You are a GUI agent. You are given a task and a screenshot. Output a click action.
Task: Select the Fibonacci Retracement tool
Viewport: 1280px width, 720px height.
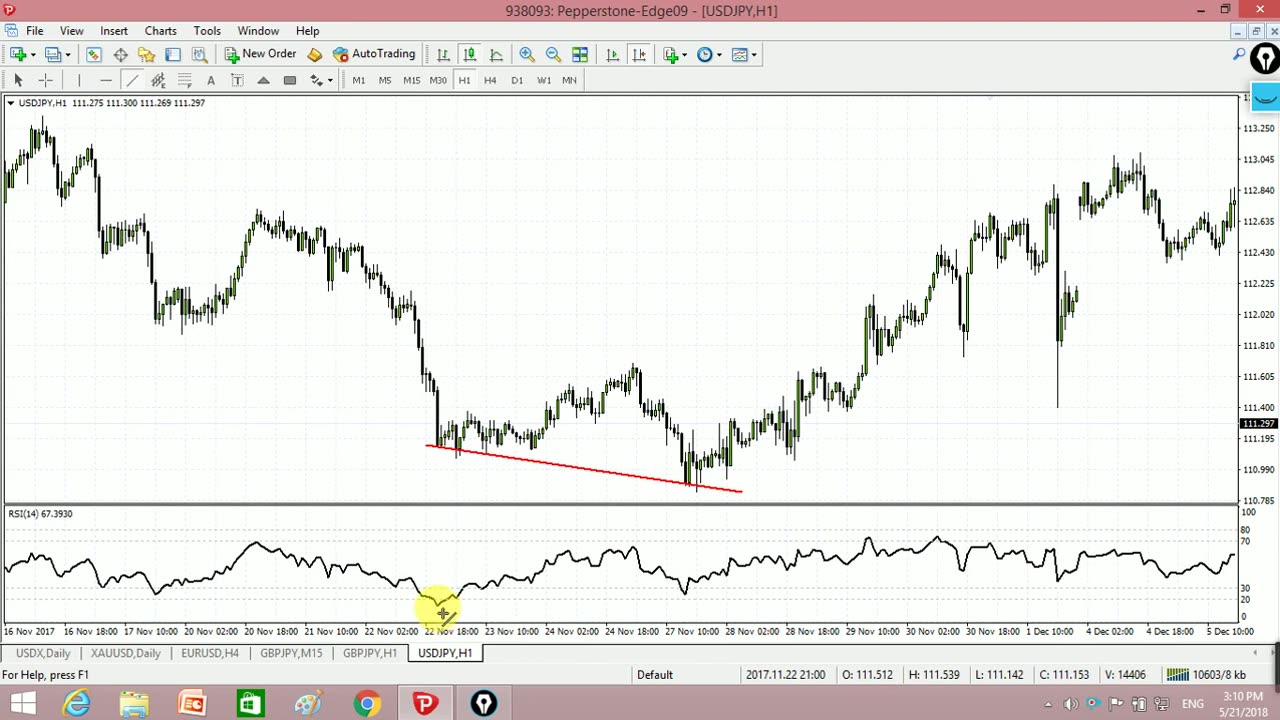point(185,80)
